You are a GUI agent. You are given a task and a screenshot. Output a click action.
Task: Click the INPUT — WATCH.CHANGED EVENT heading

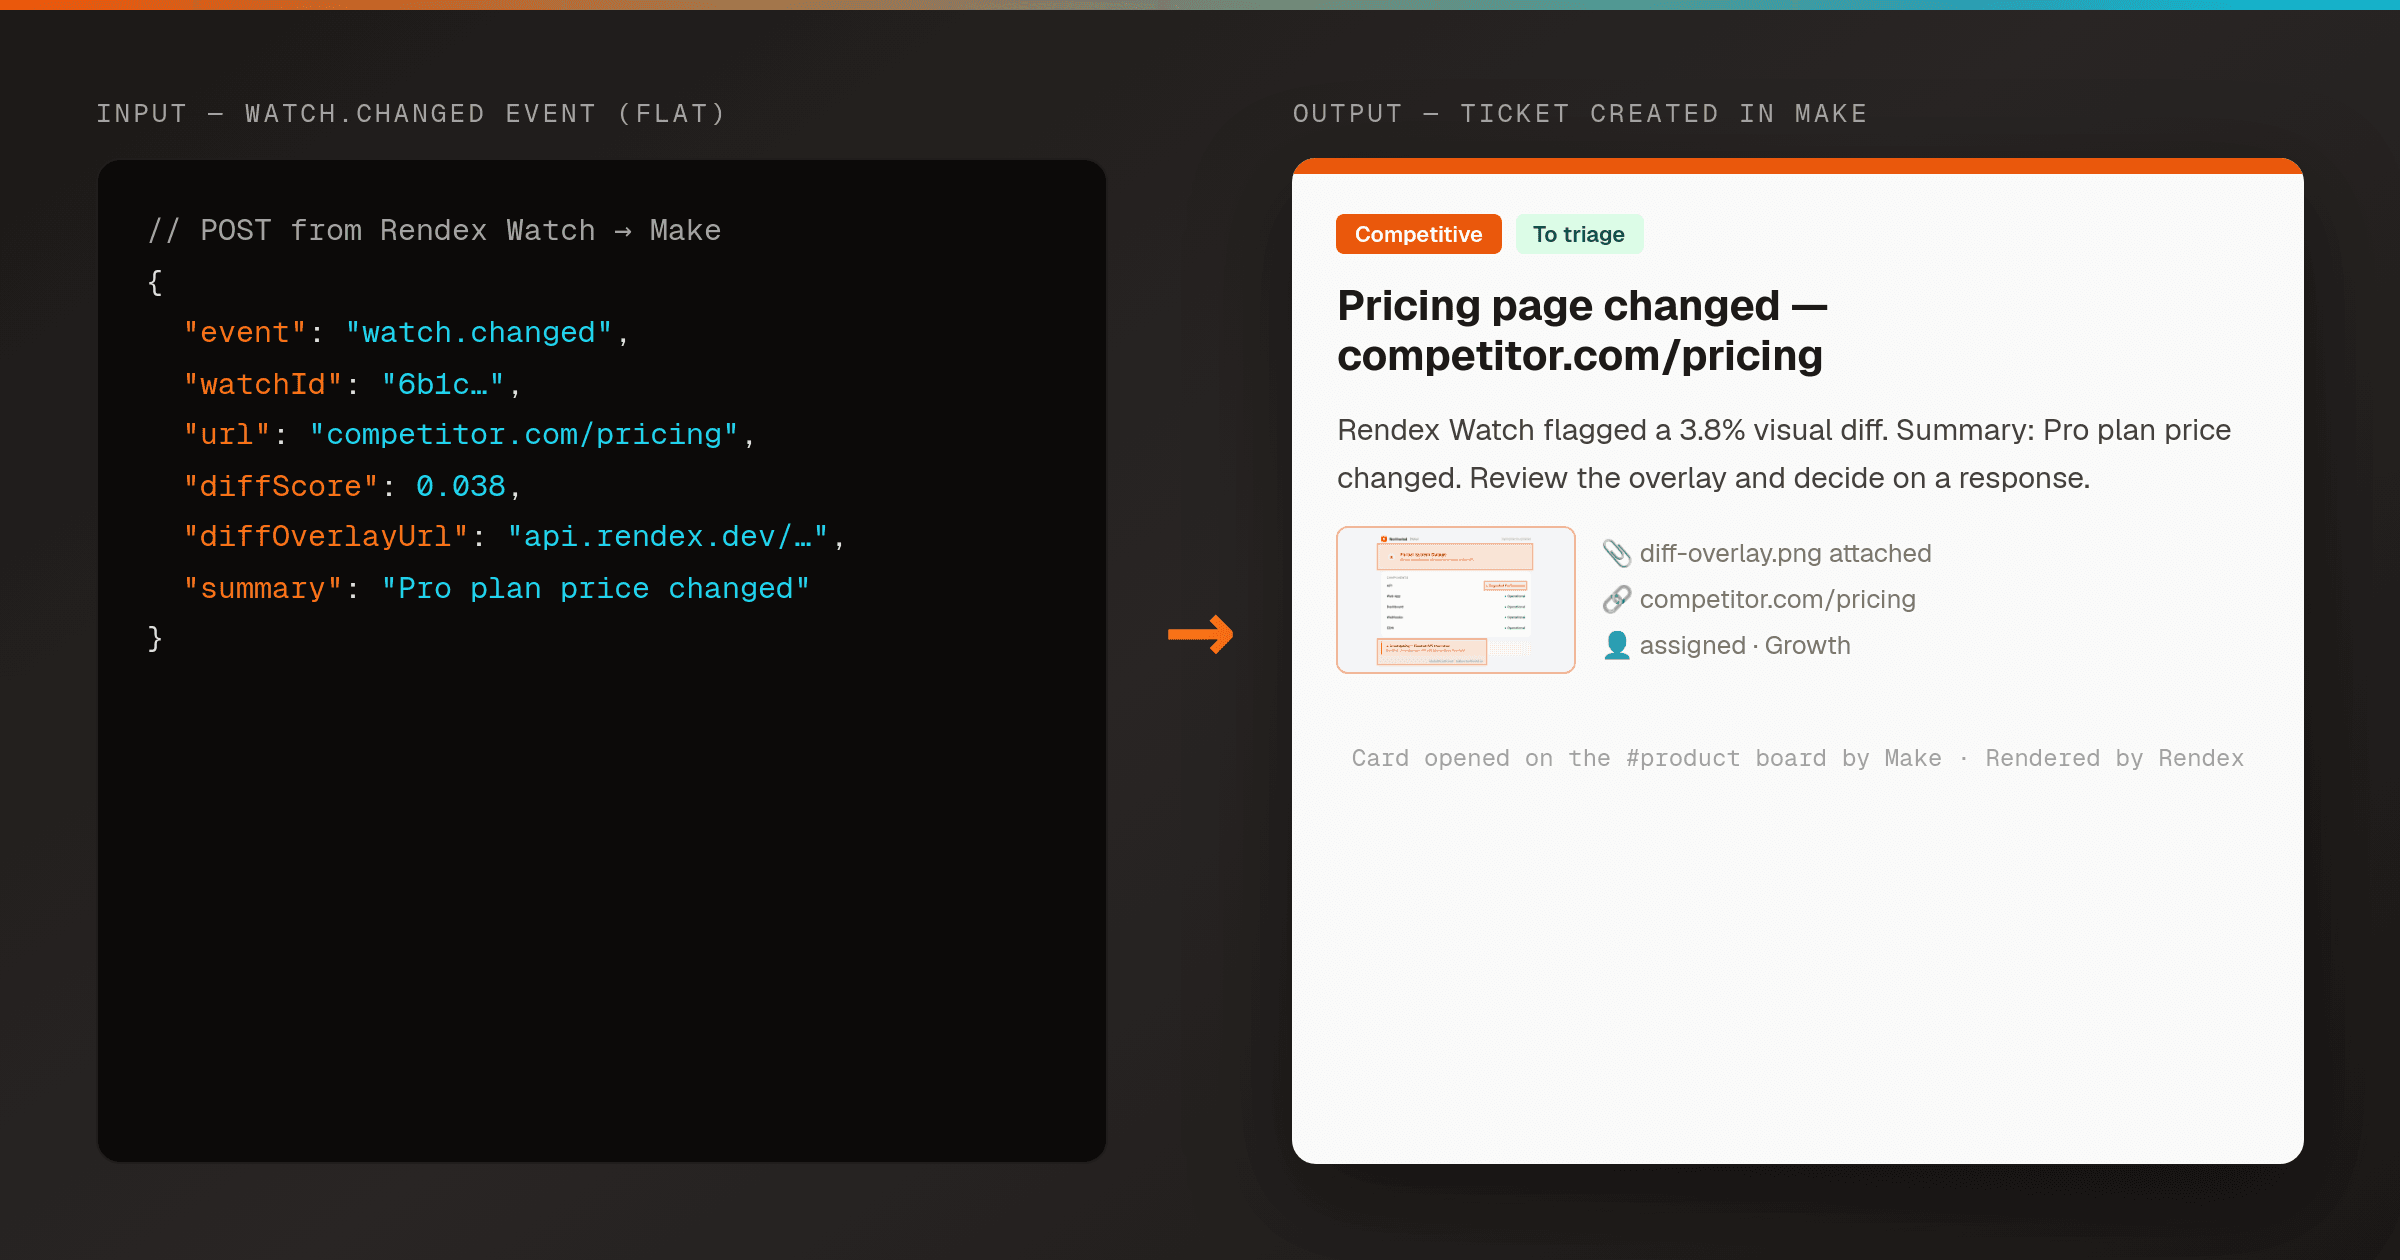click(x=411, y=114)
